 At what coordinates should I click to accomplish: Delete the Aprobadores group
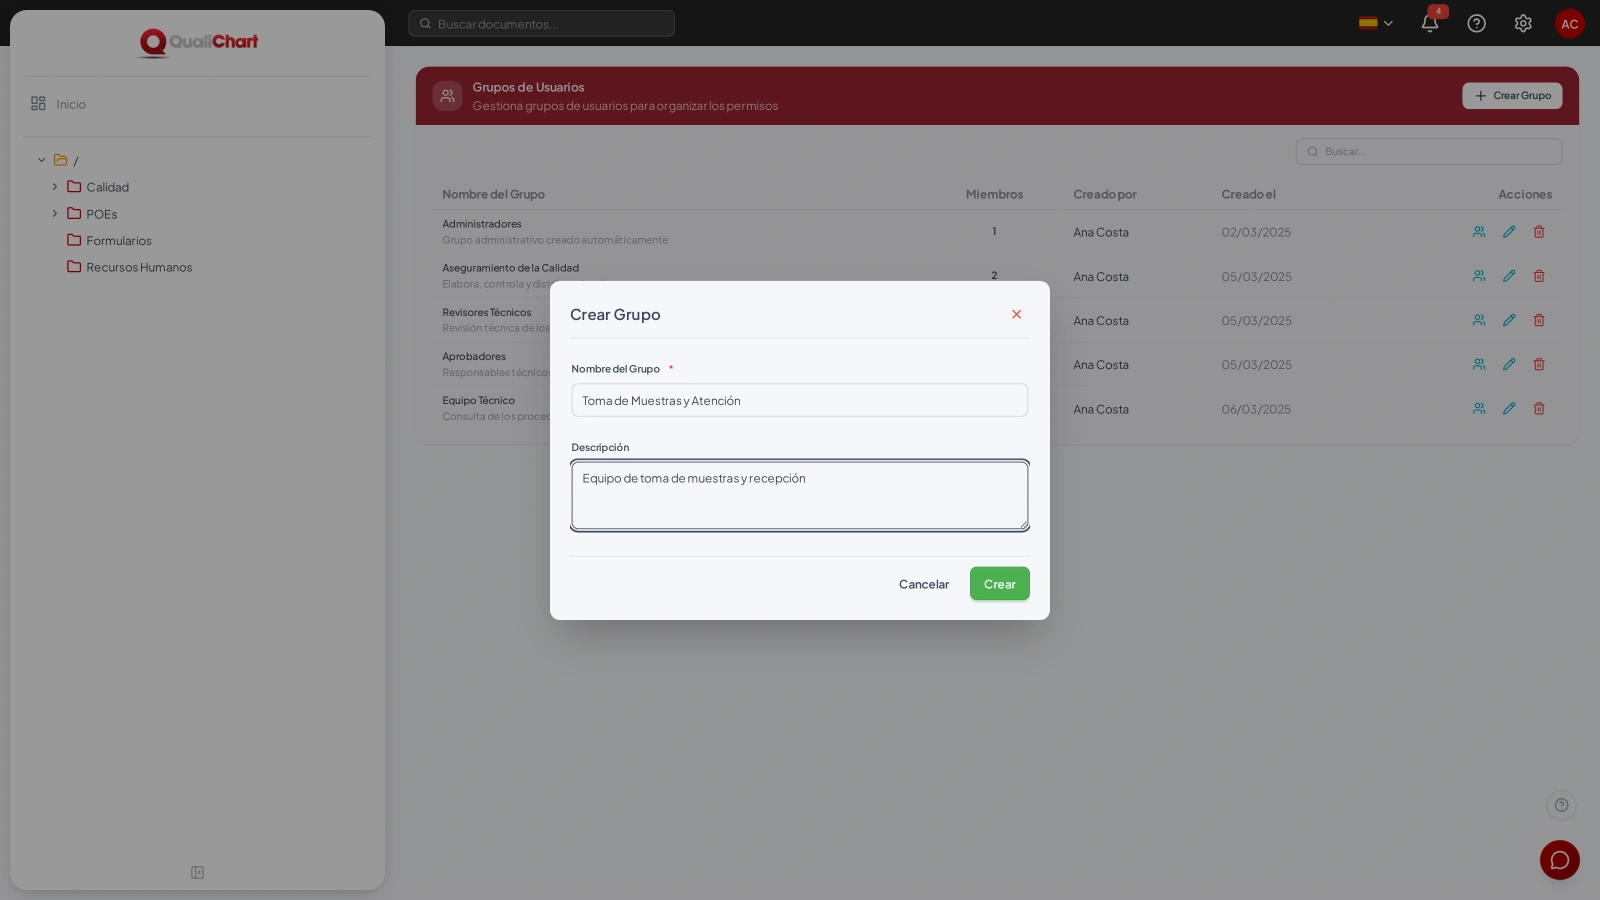coord(1539,364)
